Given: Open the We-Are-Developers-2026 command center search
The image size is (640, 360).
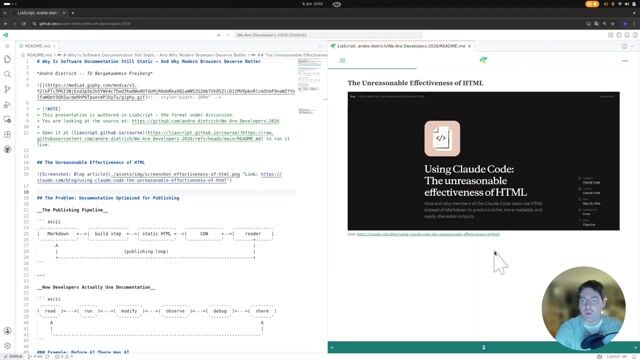Looking at the screenshot, I should click(x=328, y=35).
